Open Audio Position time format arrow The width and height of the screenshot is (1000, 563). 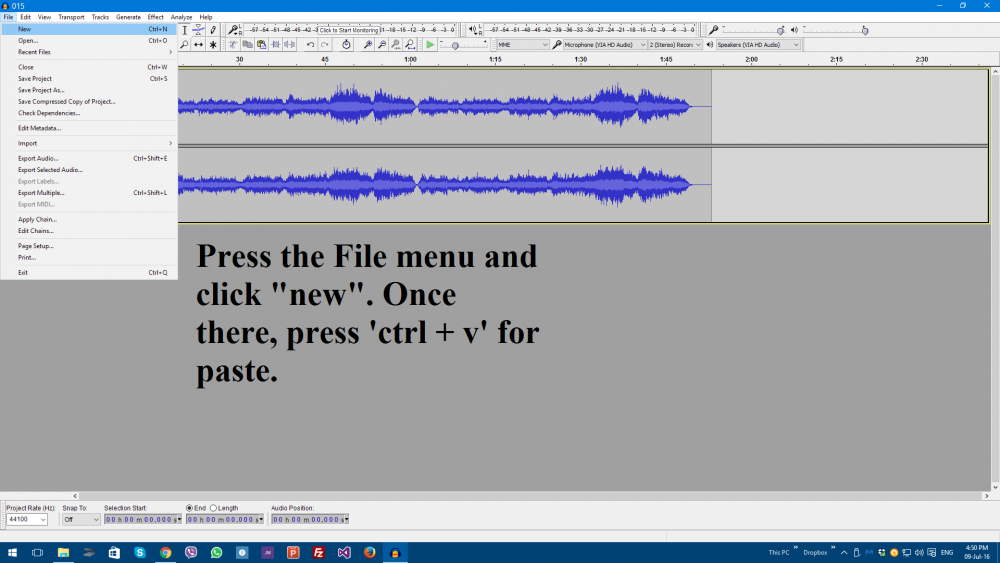coord(346,520)
